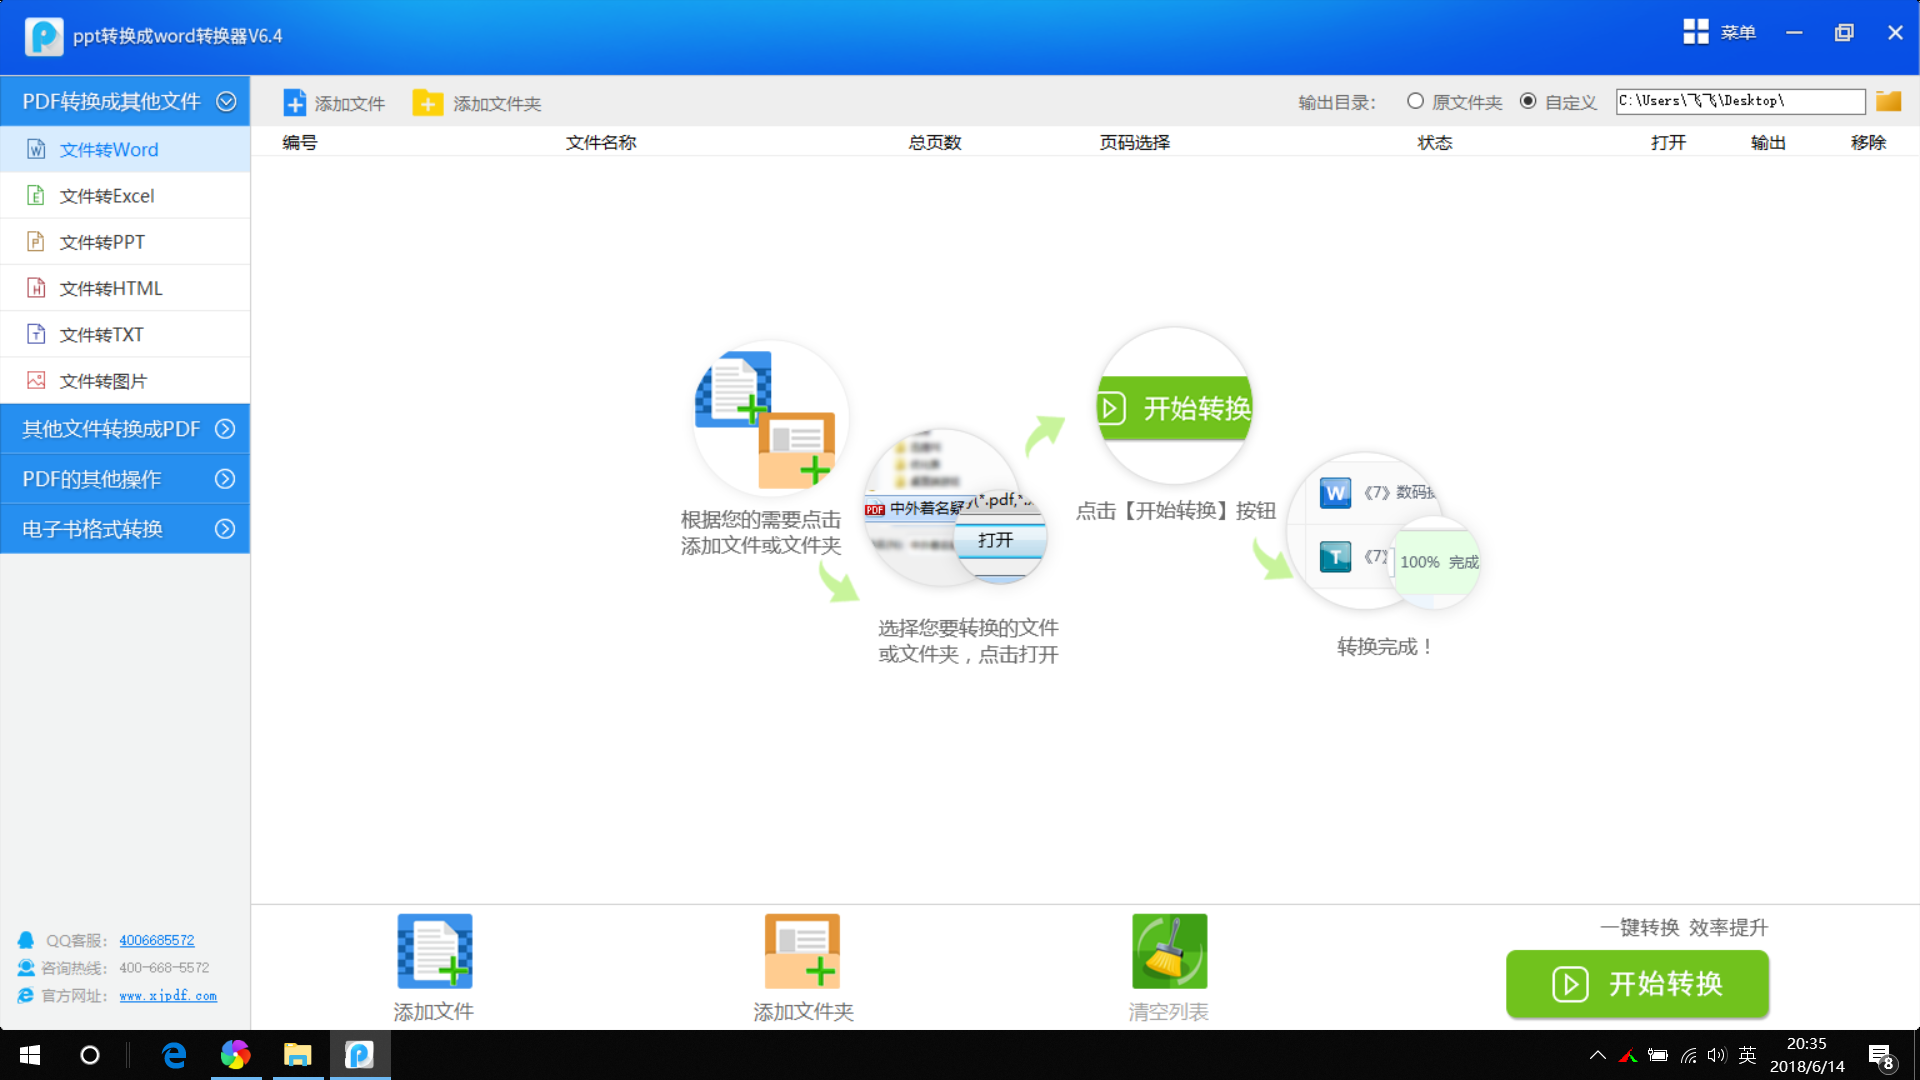Open the menu grid icon
The height and width of the screenshot is (1080, 1920).
point(1695,32)
